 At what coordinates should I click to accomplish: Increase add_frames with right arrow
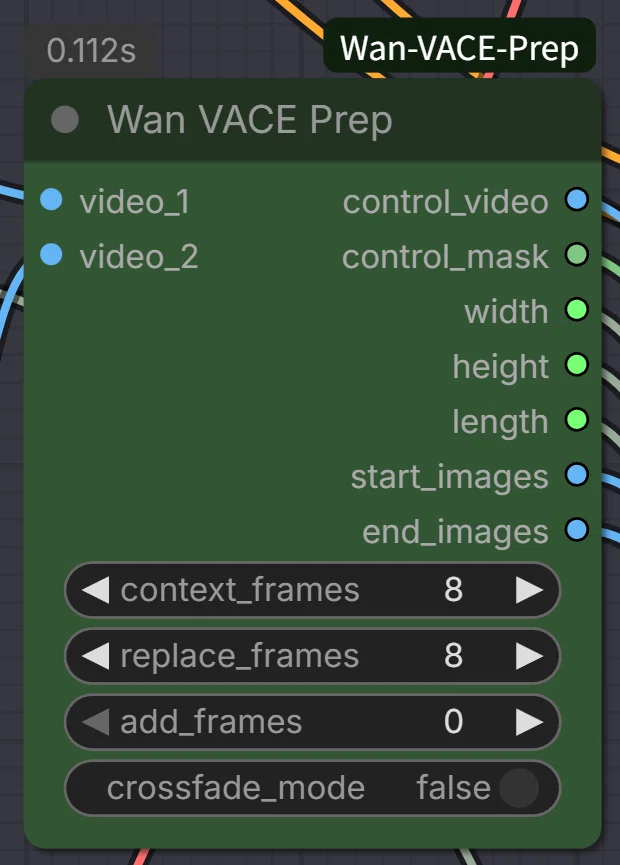529,722
